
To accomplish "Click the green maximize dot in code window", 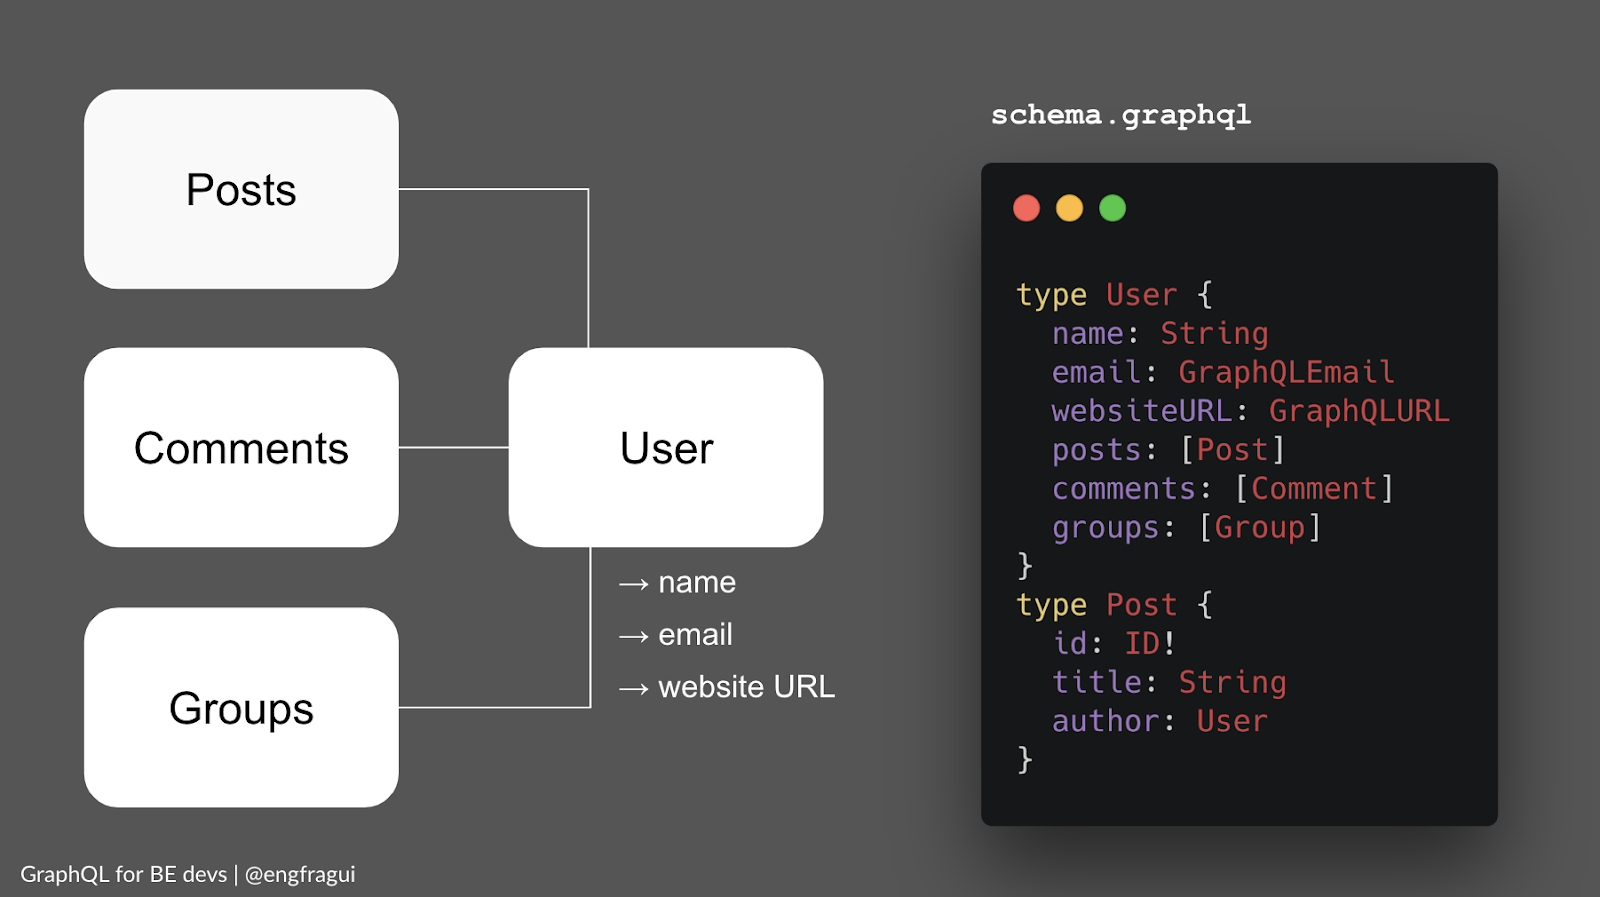I will pyautogui.click(x=1112, y=208).
